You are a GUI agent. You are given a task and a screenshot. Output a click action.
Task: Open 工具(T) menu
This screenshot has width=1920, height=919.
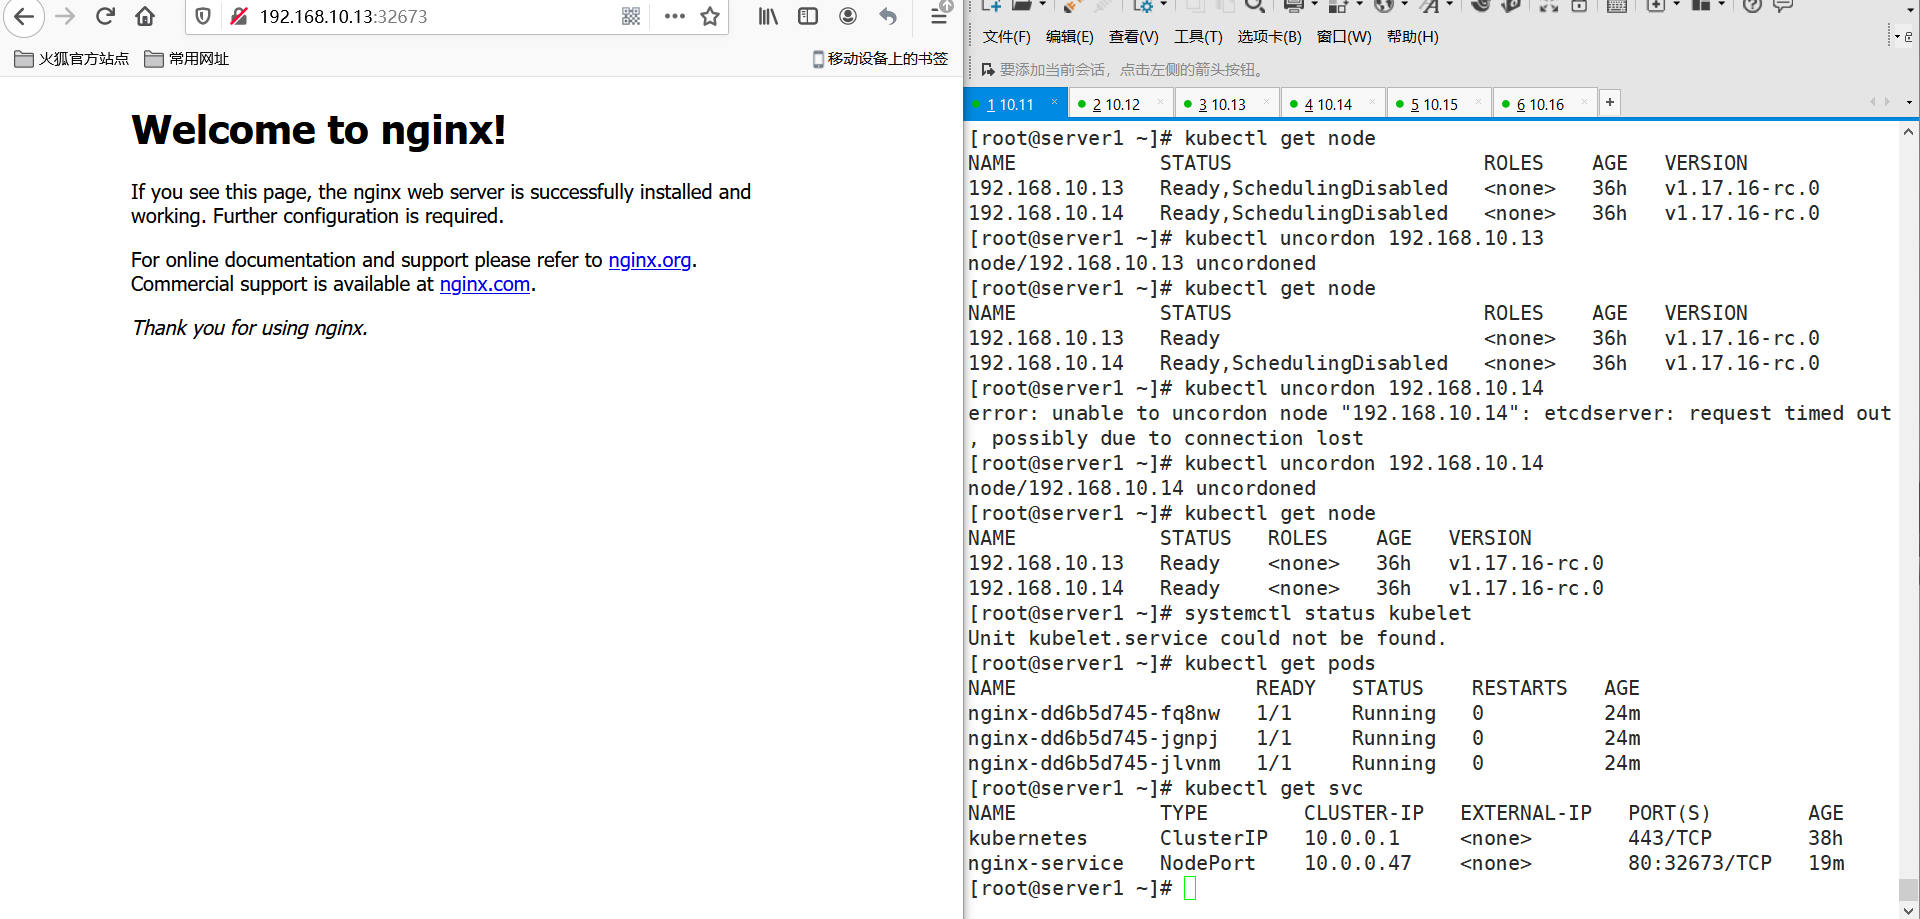1198,37
